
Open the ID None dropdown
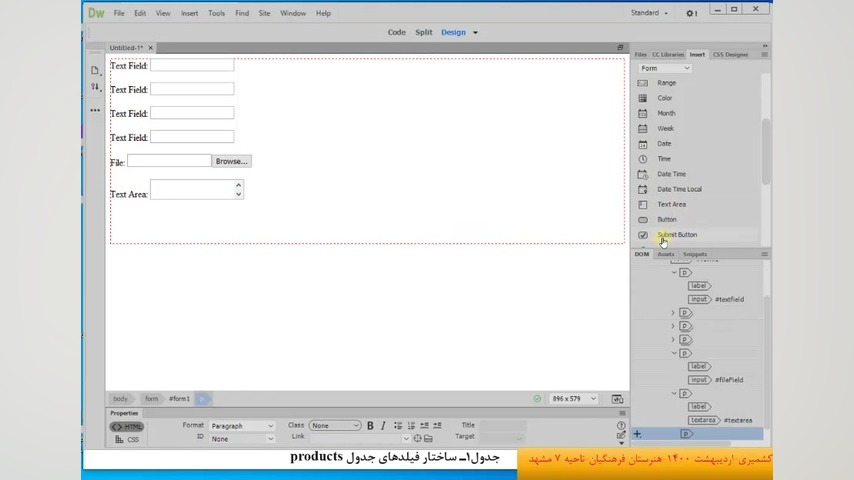[242, 439]
